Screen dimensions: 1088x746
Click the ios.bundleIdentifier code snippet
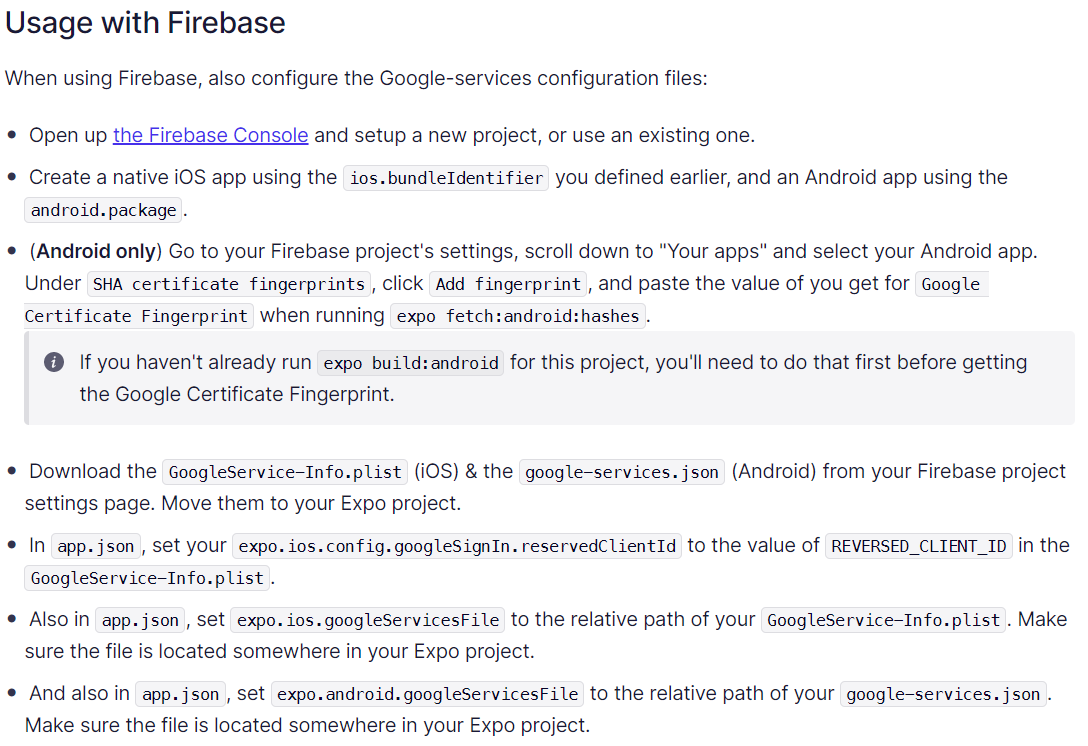pos(446,178)
